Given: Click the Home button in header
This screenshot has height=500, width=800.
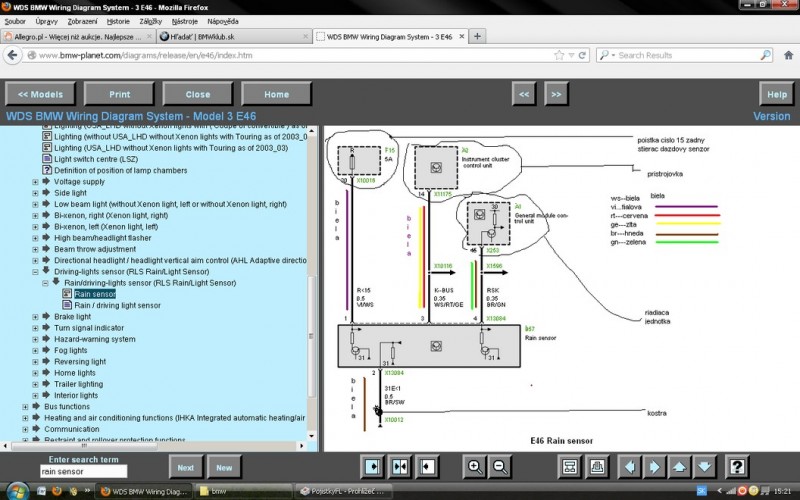Looking at the screenshot, I should tap(277, 94).
